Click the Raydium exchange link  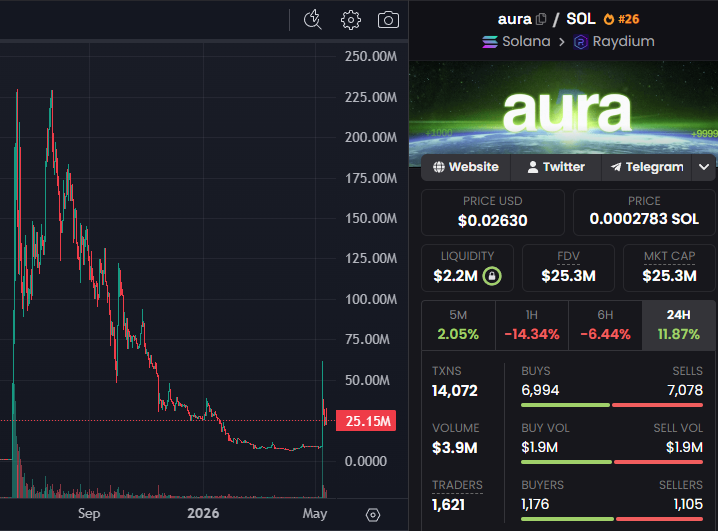click(x=623, y=42)
